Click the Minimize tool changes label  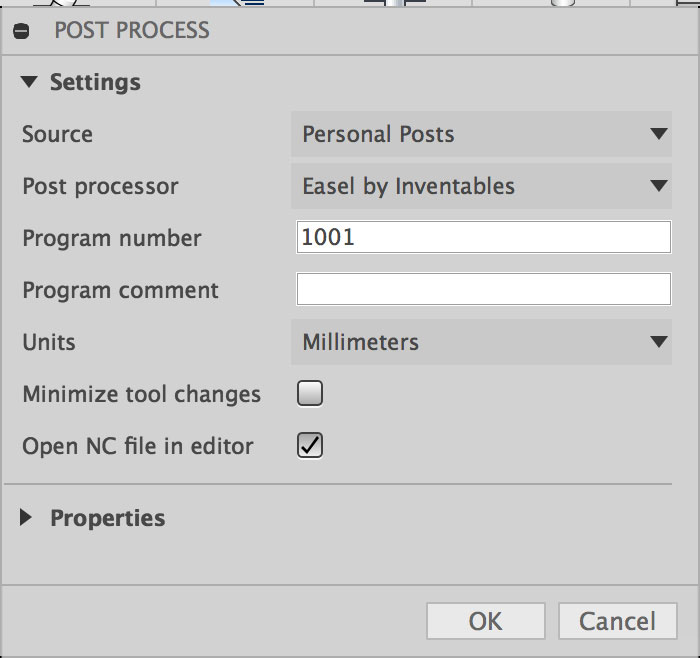[141, 394]
